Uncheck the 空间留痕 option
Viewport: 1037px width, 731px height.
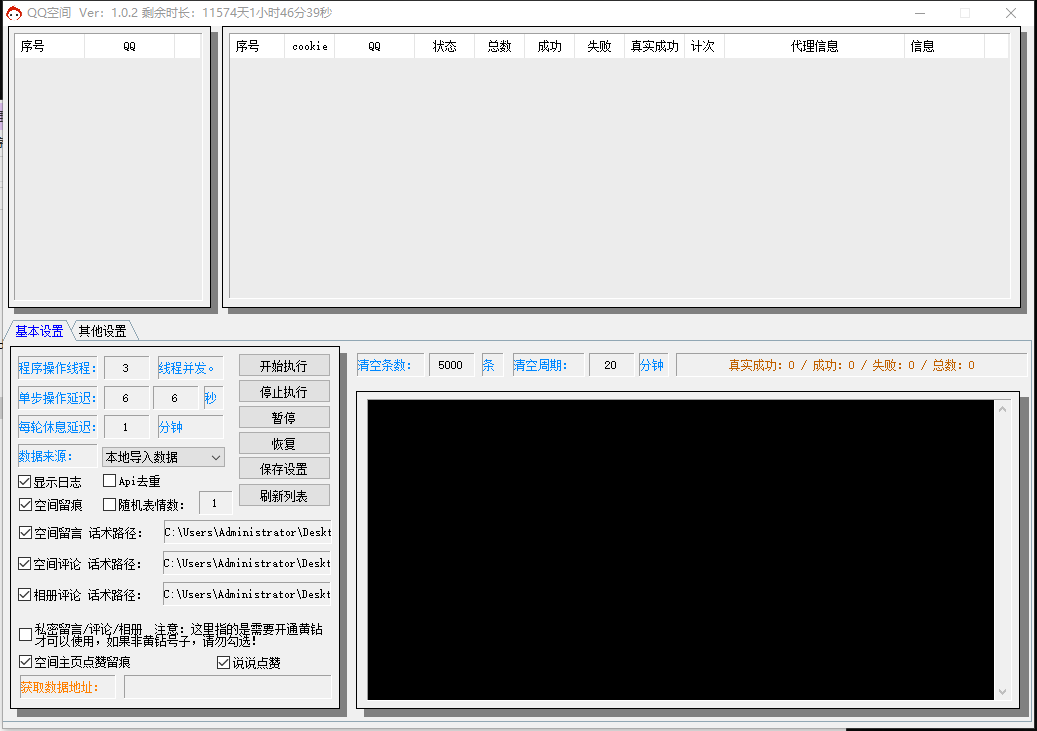coord(25,505)
